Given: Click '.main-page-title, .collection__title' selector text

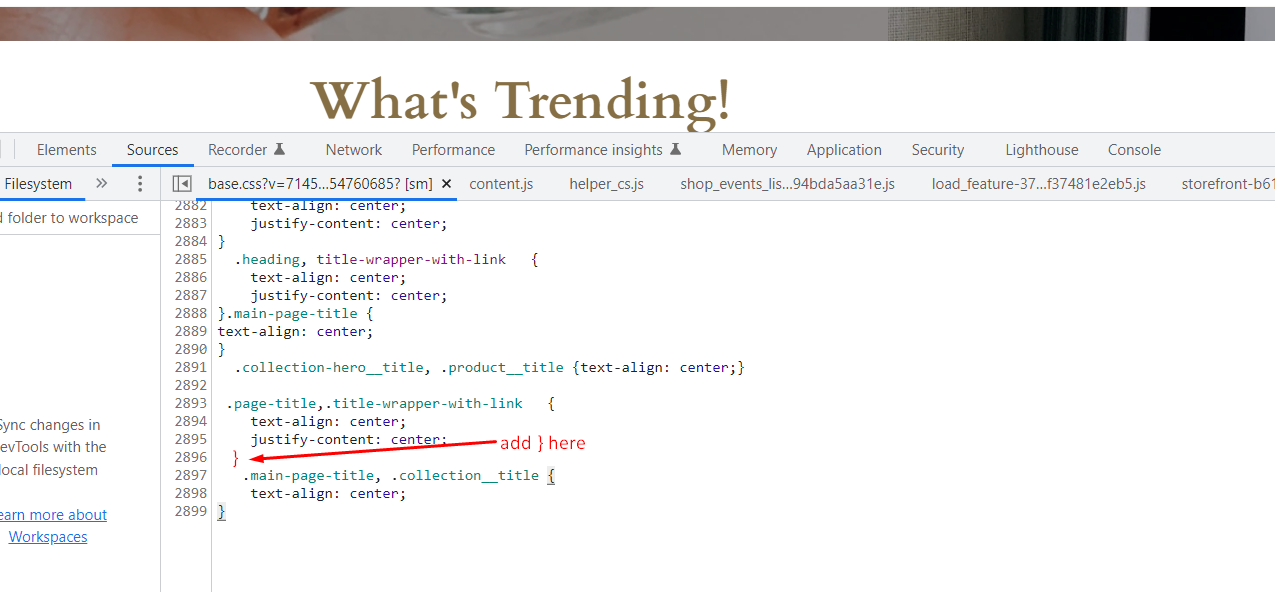Looking at the screenshot, I should [x=391, y=476].
